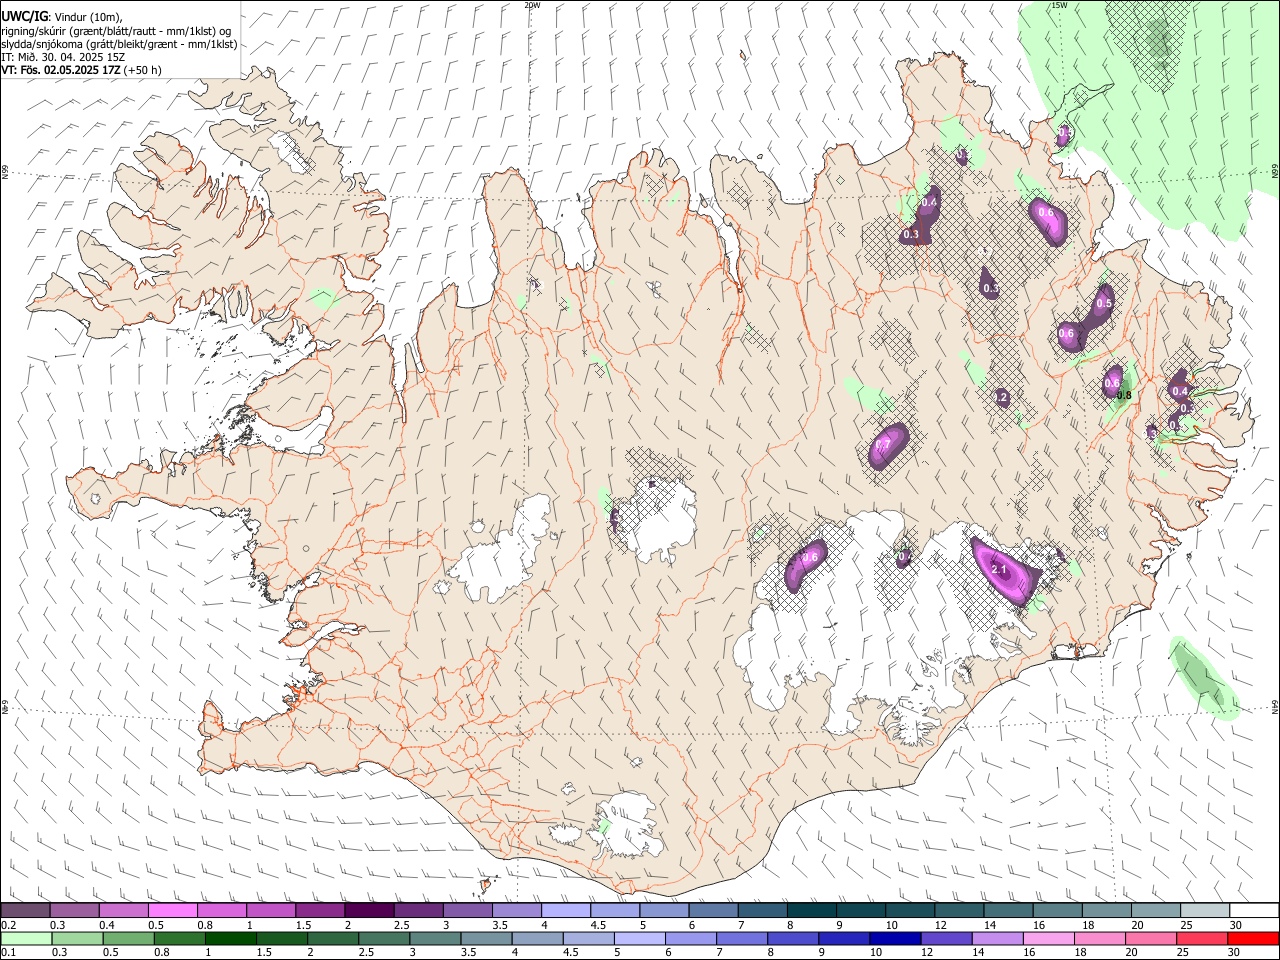This screenshot has width=1280, height=960.
Task: Click the 66N latitude label on the right edge
Action: pos(1275,173)
